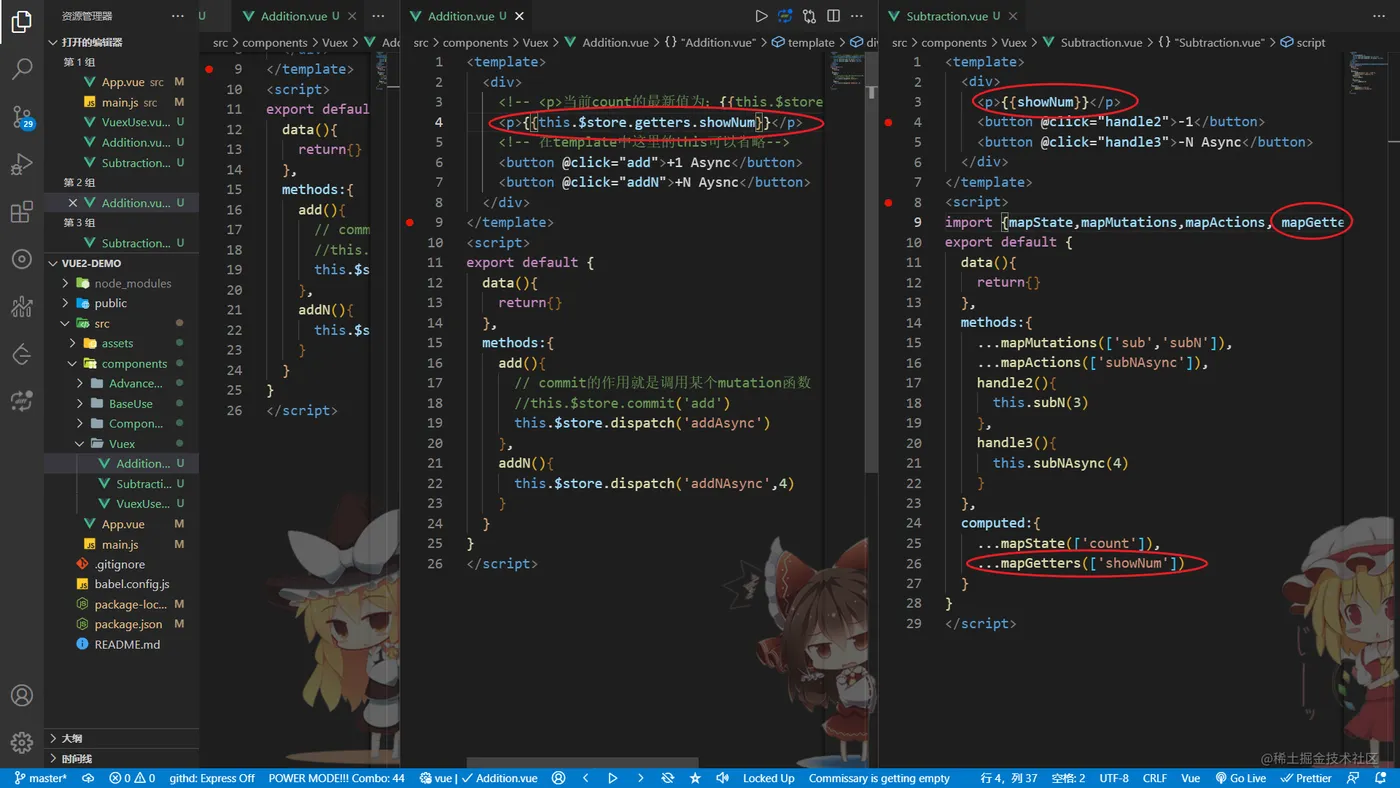Toggle breakpoint on line 4 of Subtraction.vue
Screen dimensions: 1400x788
pyautogui.click(x=888, y=122)
